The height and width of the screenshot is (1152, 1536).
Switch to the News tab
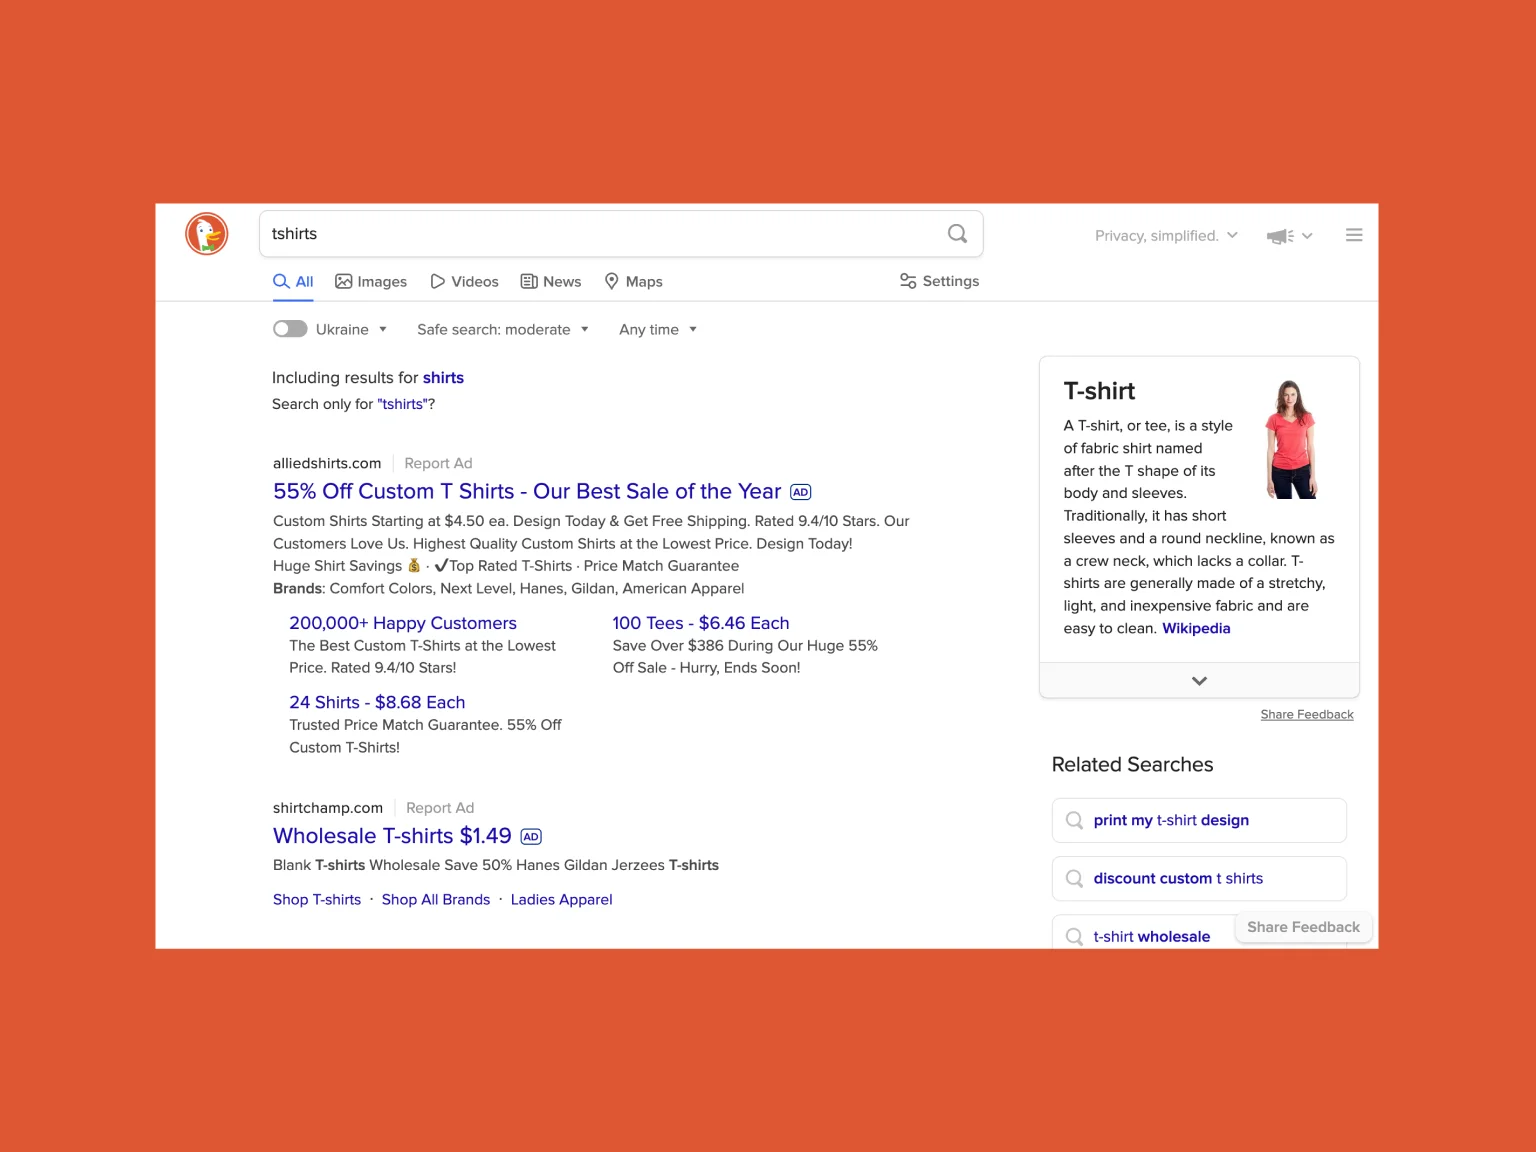551,282
